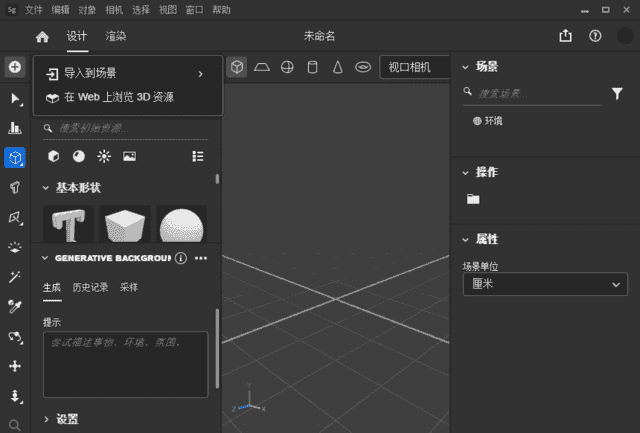Click the share/export icon
Viewport: 640px width, 433px height.
pos(566,36)
